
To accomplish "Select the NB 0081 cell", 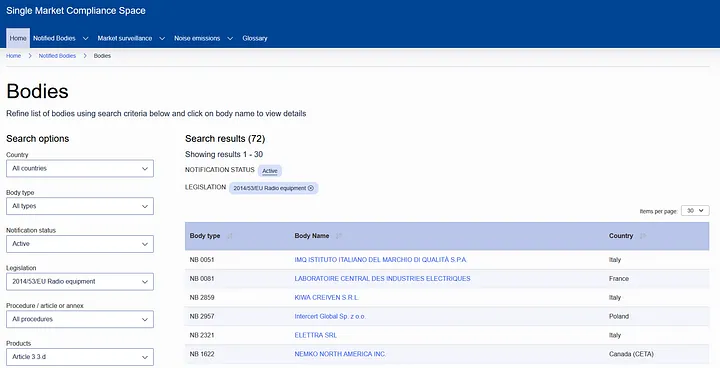I will (202, 279).
